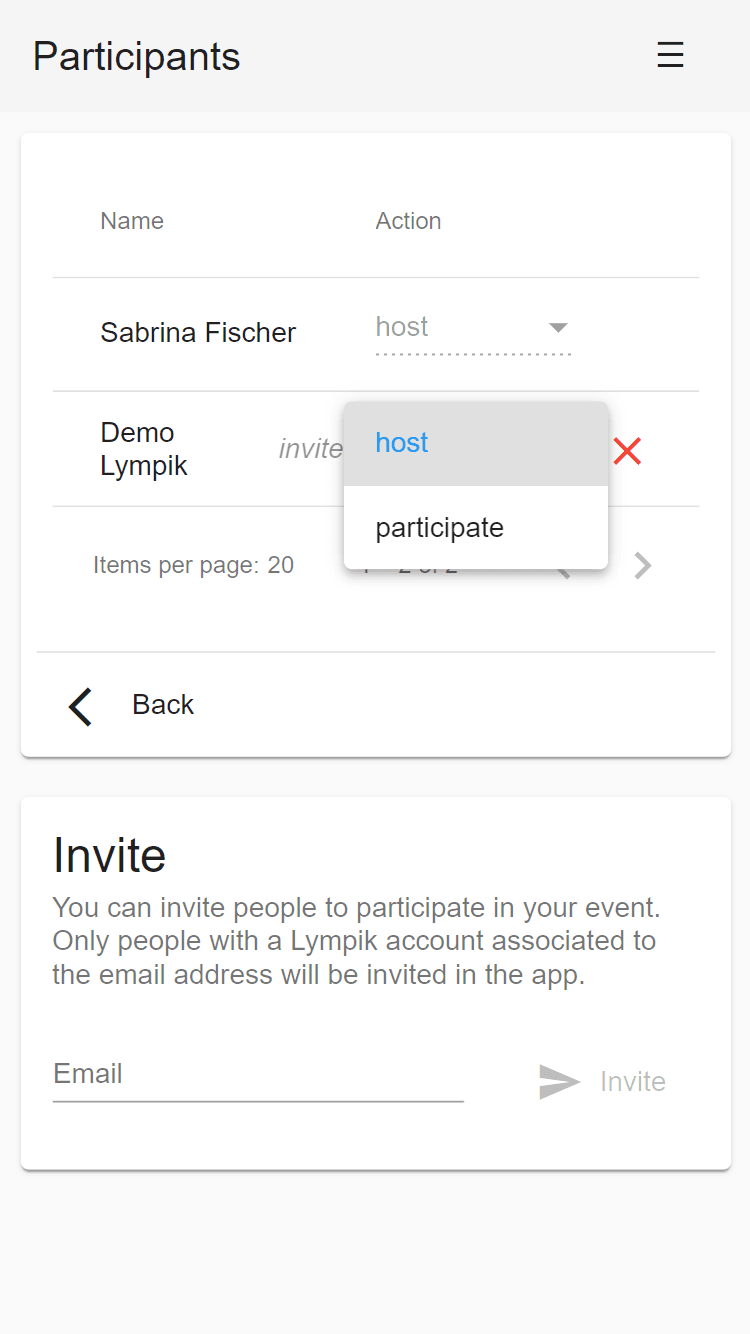Screen dimensions: 750x1334
Task: Click the back chevron arrow icon
Action: tap(80, 706)
